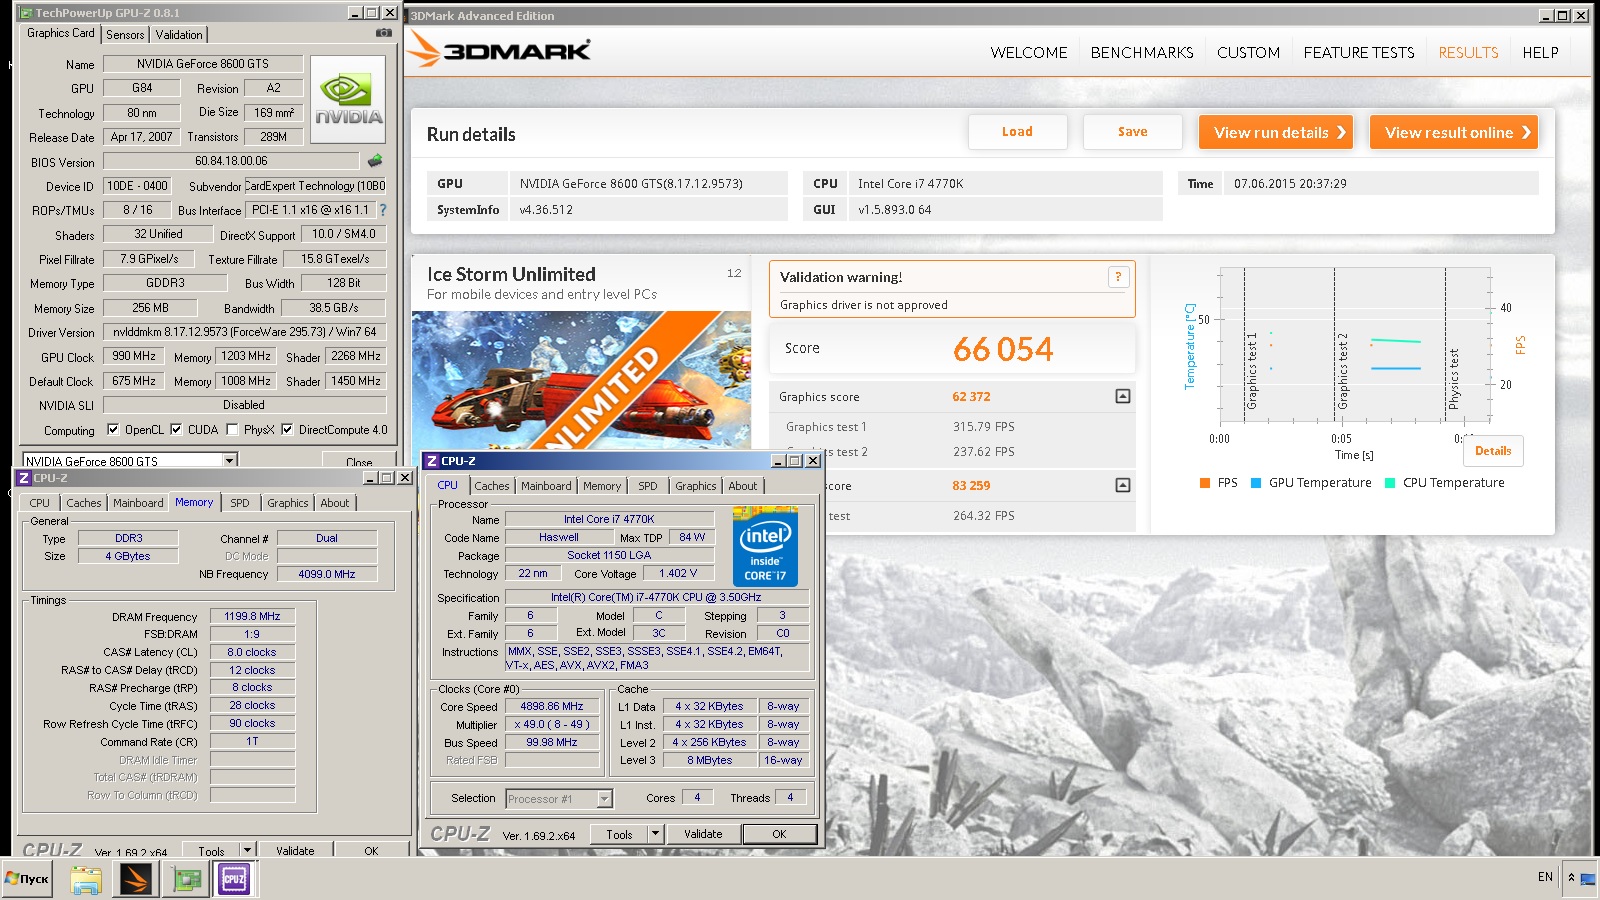This screenshot has height=900, width=1600.
Task: Click the Intel Core i7 logo in CPU-Z
Action: tap(765, 546)
